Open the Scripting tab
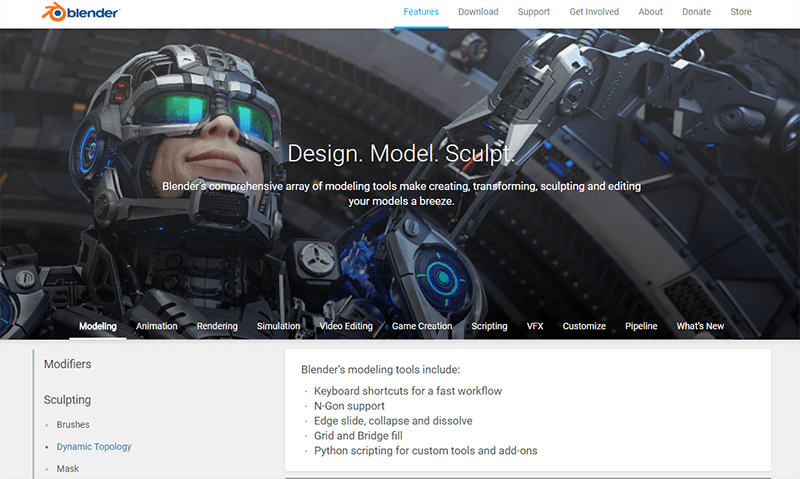The width and height of the screenshot is (800, 479). [489, 326]
